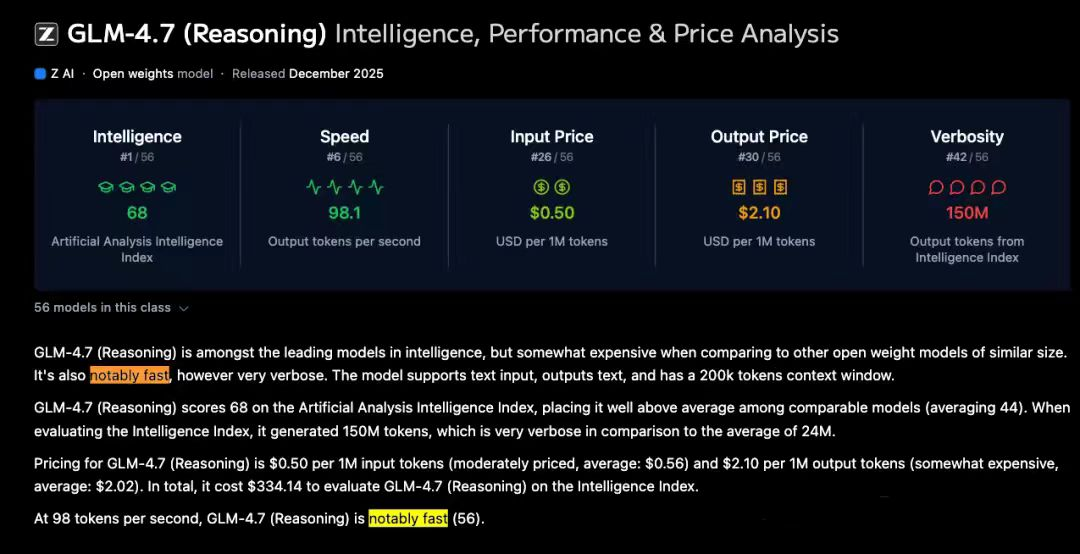
Task: Select the Output Price card heading
Action: pyautogui.click(x=759, y=137)
